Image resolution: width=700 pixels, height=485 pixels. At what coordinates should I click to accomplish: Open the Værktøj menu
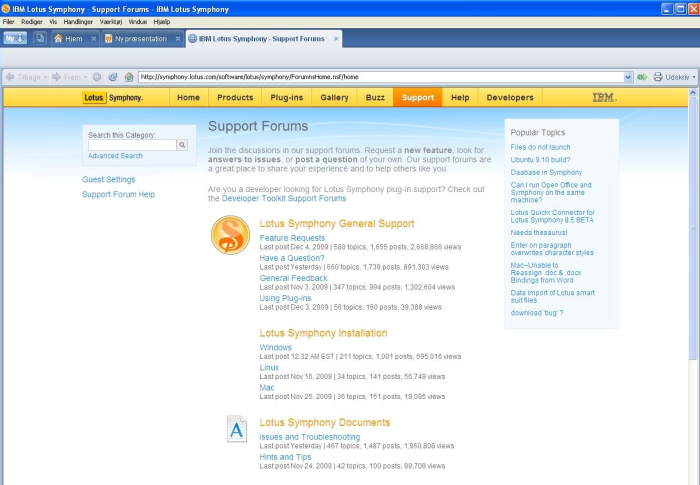point(111,21)
